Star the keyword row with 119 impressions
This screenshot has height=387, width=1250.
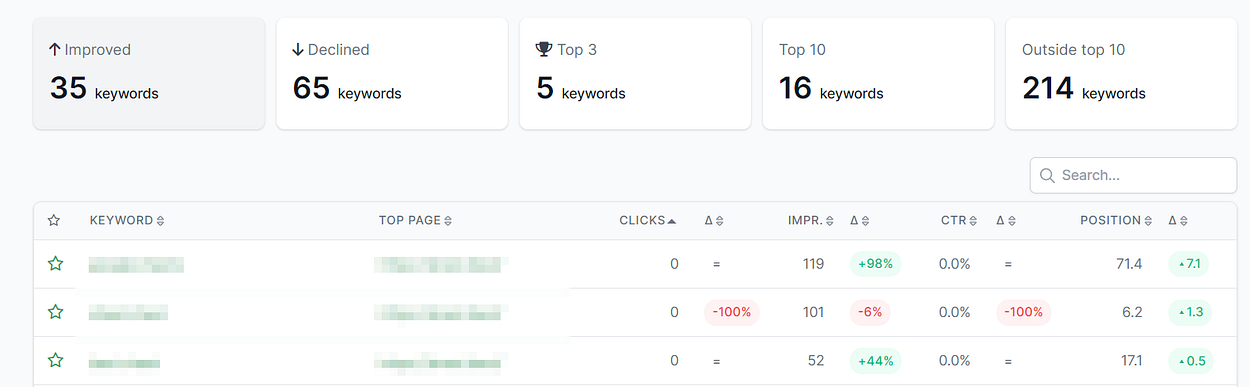click(x=55, y=264)
